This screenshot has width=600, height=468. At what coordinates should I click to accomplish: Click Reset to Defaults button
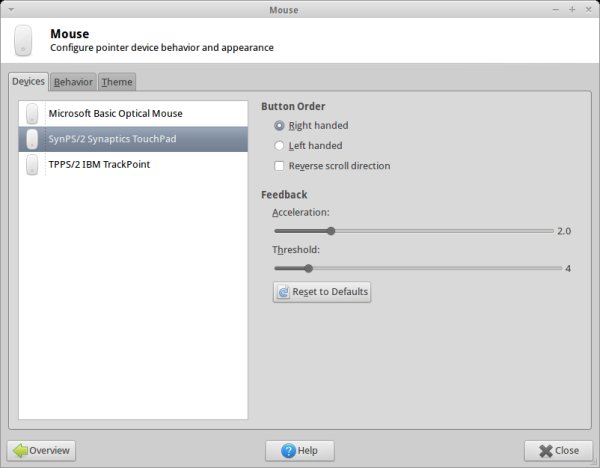pyautogui.click(x=322, y=292)
